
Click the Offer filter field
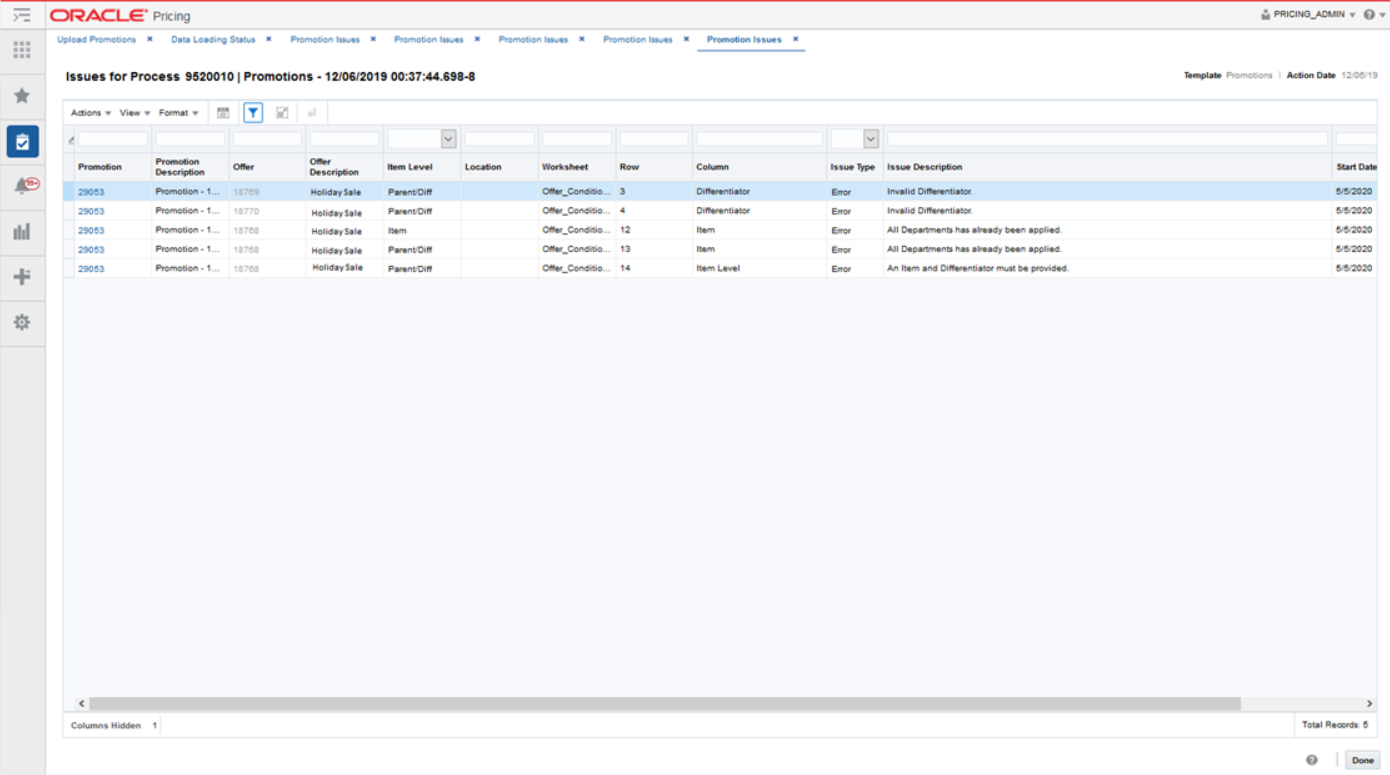pyautogui.click(x=267, y=139)
